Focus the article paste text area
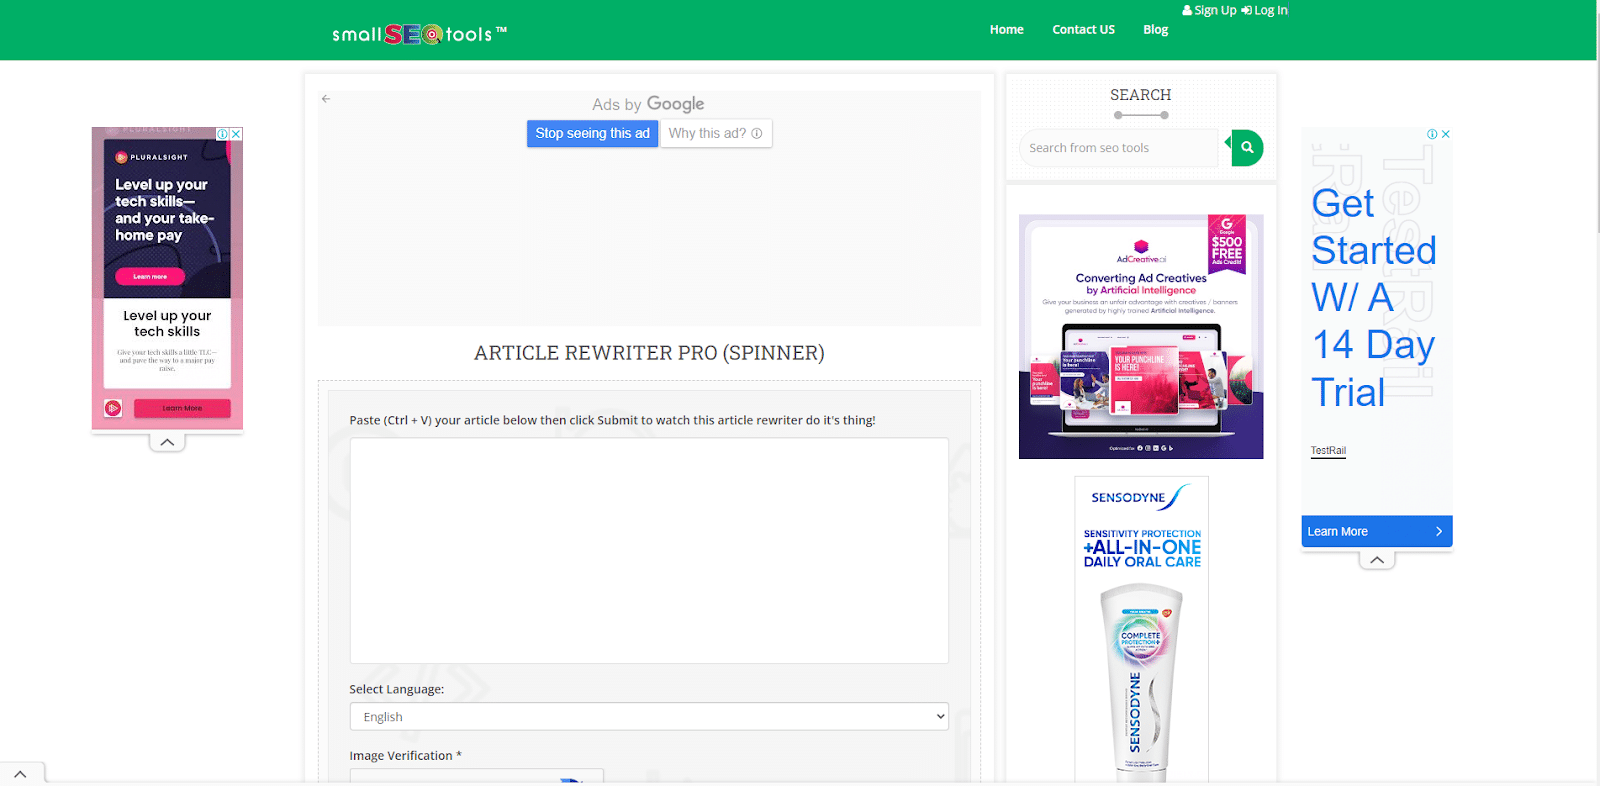This screenshot has height=786, width=1600. click(x=649, y=550)
